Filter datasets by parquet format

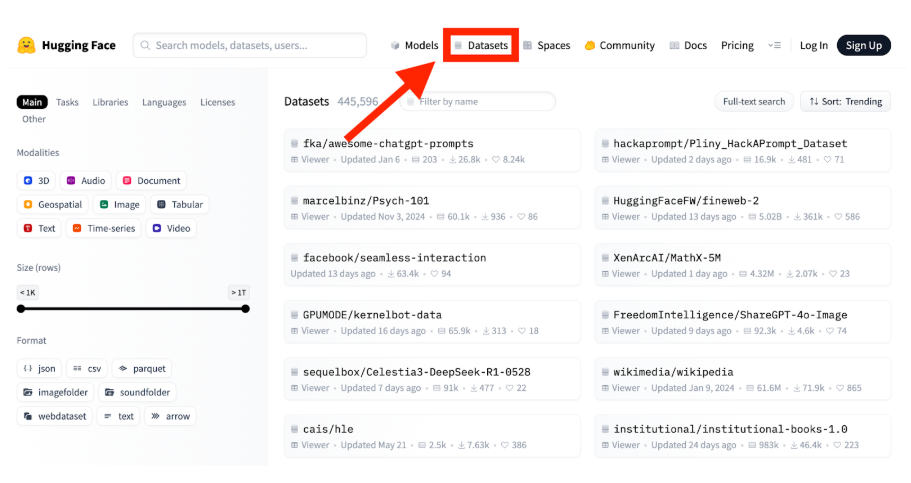coord(141,368)
